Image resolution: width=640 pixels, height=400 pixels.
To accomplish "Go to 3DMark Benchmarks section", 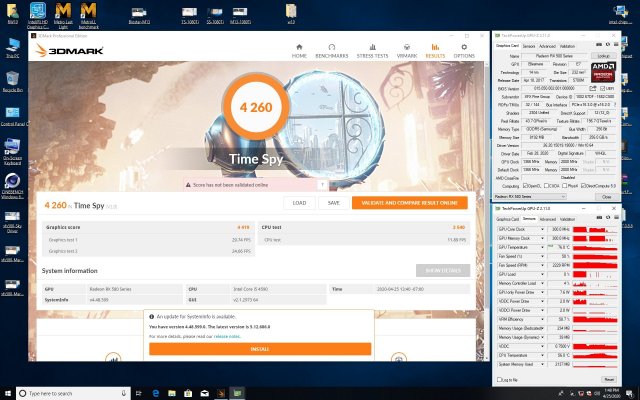I will [x=333, y=51].
